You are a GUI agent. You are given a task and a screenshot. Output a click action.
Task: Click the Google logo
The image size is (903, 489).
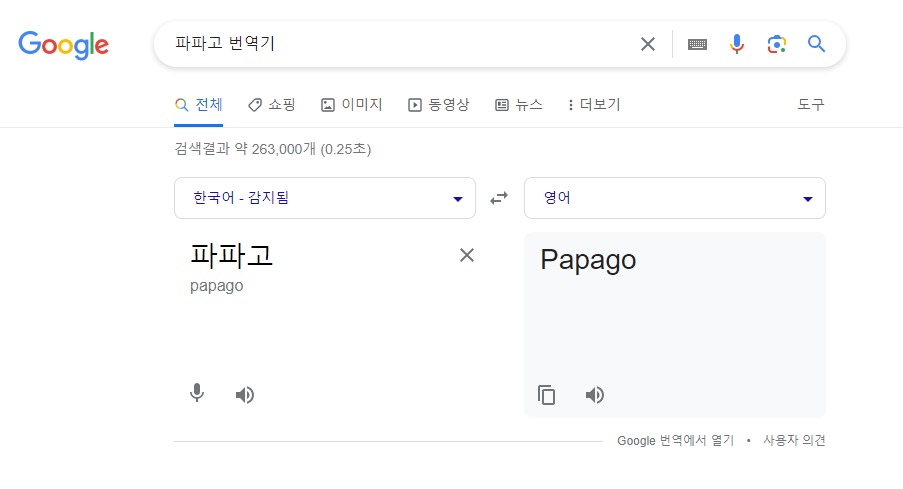63,44
